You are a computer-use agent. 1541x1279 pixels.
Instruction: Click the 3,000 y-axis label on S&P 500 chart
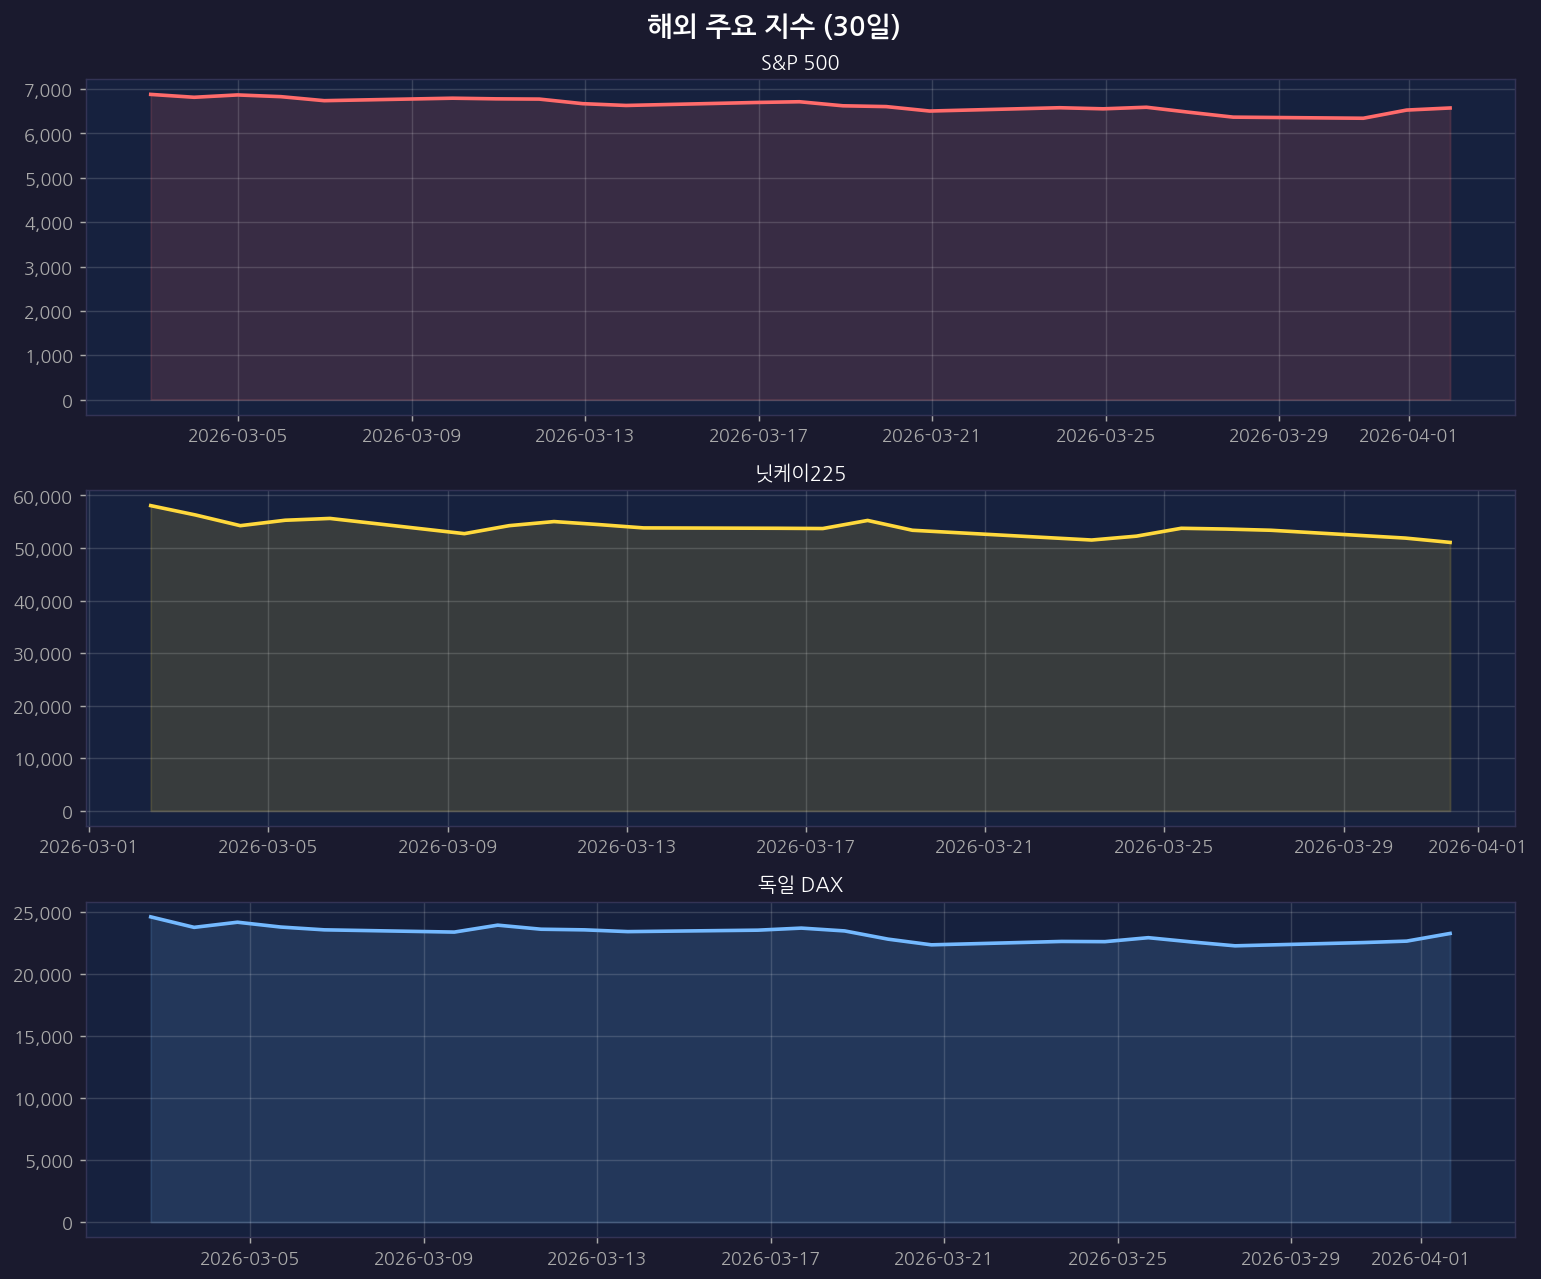47,268
